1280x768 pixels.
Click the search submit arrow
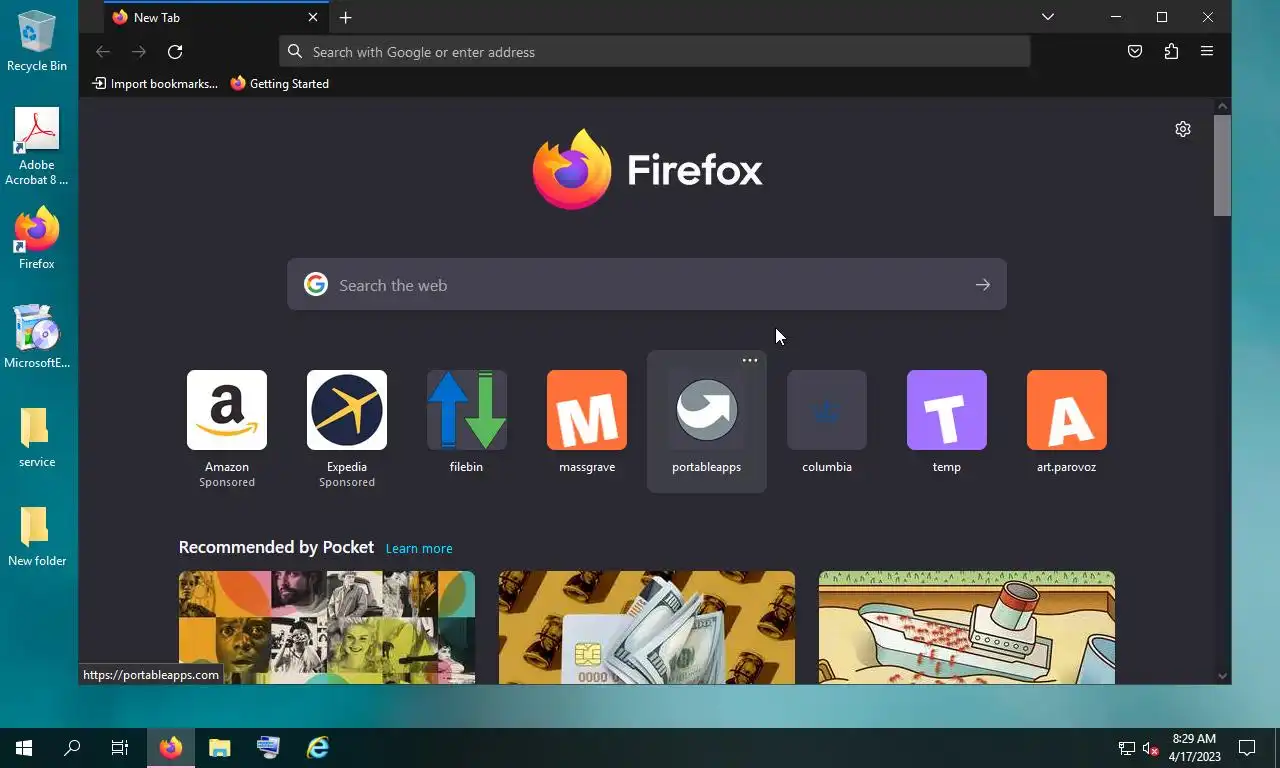983,285
